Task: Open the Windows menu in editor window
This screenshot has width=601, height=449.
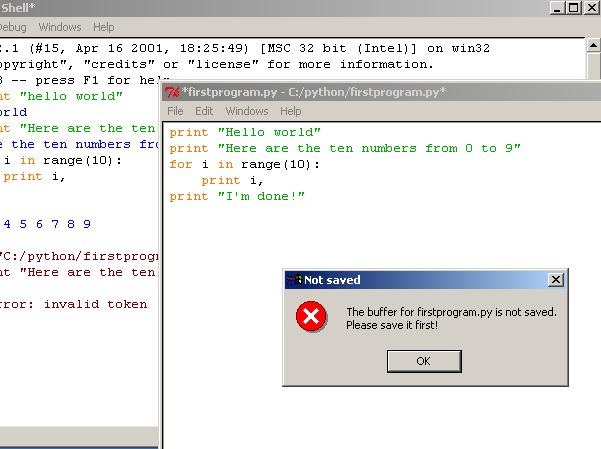Action: 246,111
